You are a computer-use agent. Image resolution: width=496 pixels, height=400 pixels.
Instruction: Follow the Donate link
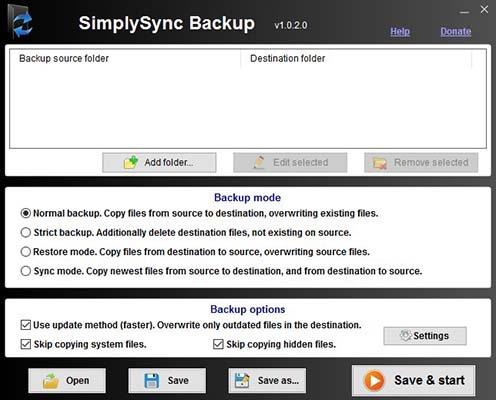[456, 32]
